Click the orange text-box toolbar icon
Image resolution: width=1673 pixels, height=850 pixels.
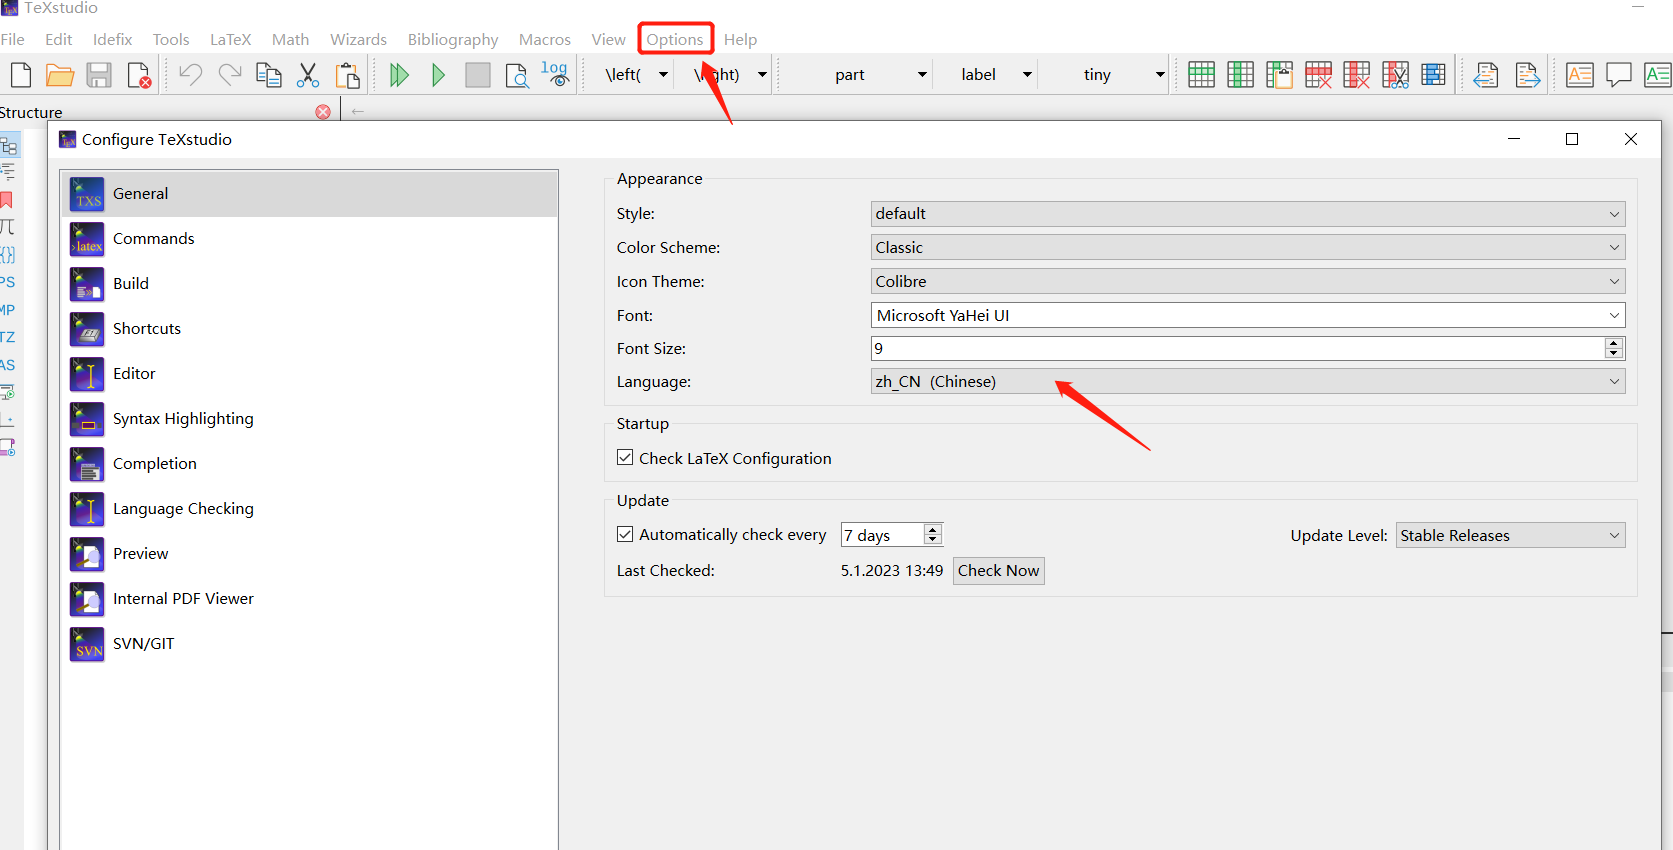click(x=1580, y=75)
